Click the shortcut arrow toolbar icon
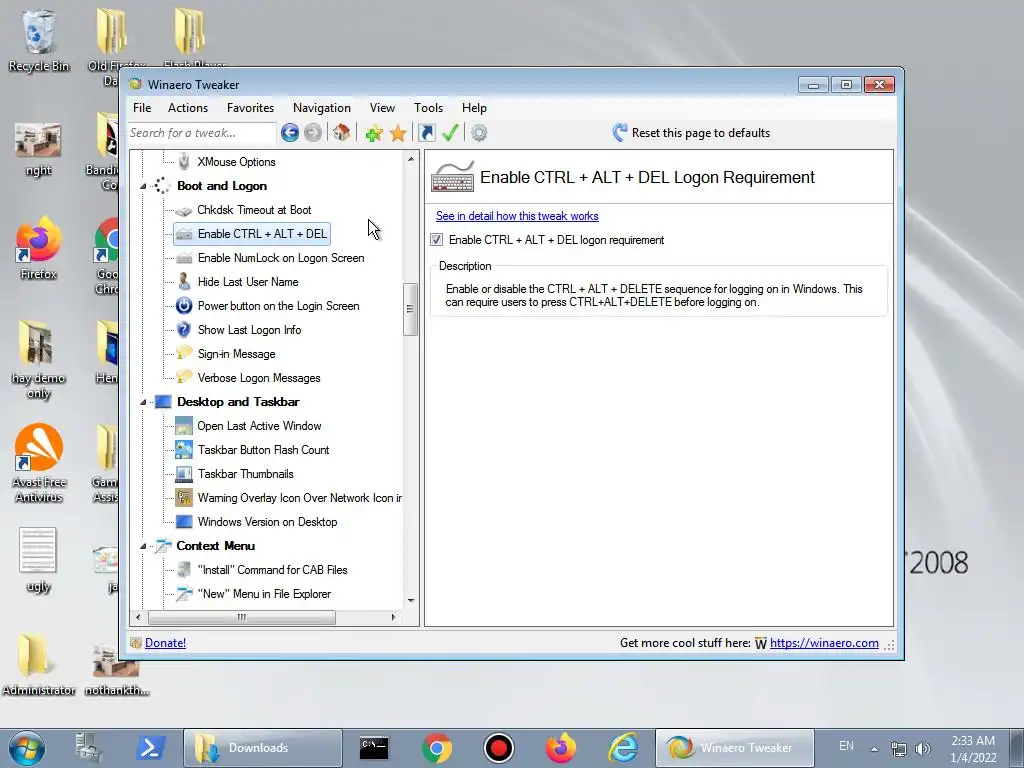 (x=426, y=133)
